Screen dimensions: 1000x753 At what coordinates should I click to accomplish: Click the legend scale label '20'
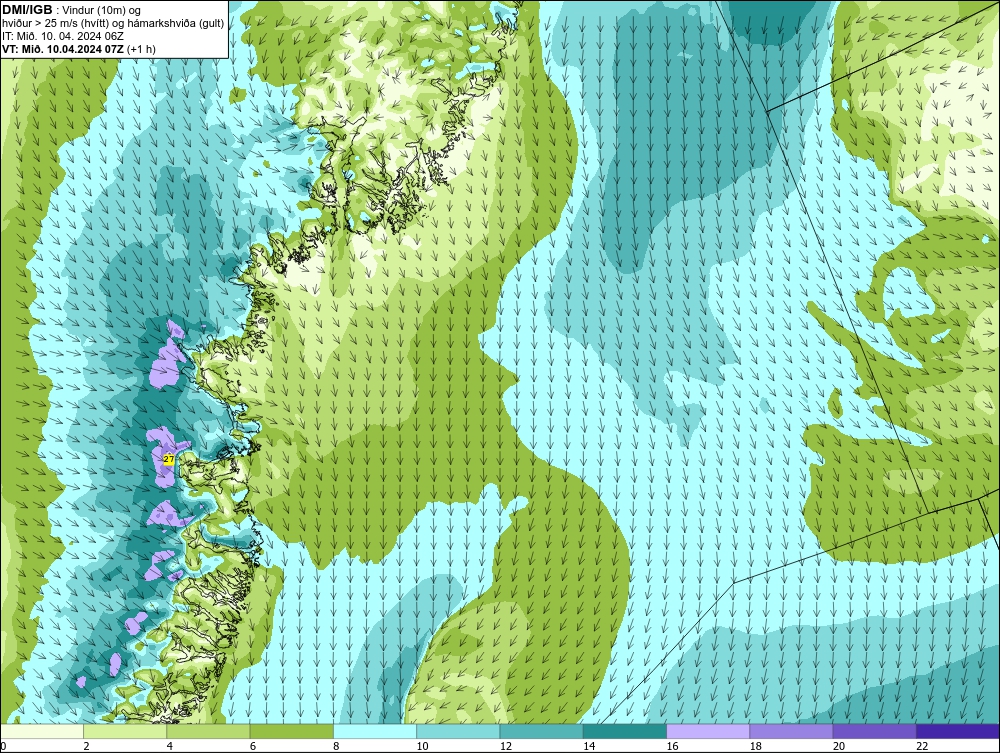pos(839,747)
